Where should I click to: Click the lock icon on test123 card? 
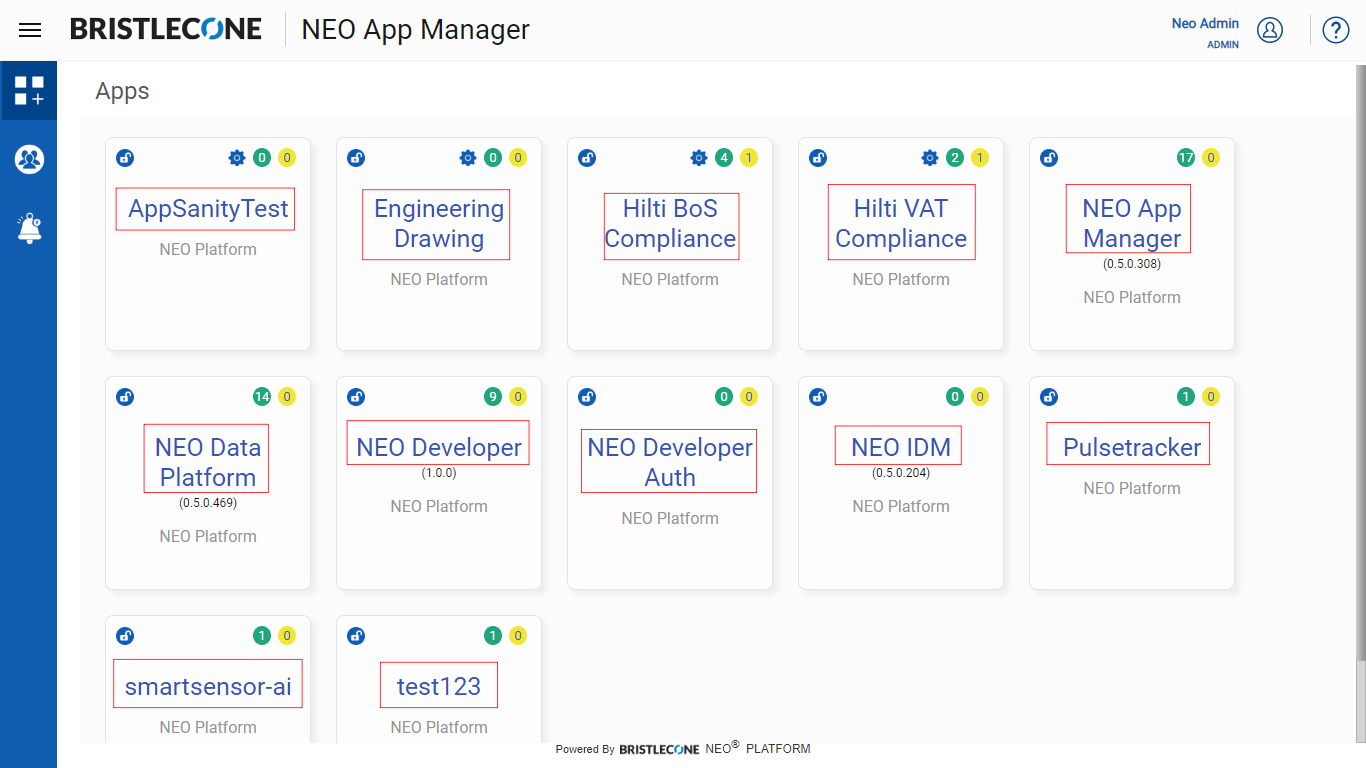click(x=356, y=636)
